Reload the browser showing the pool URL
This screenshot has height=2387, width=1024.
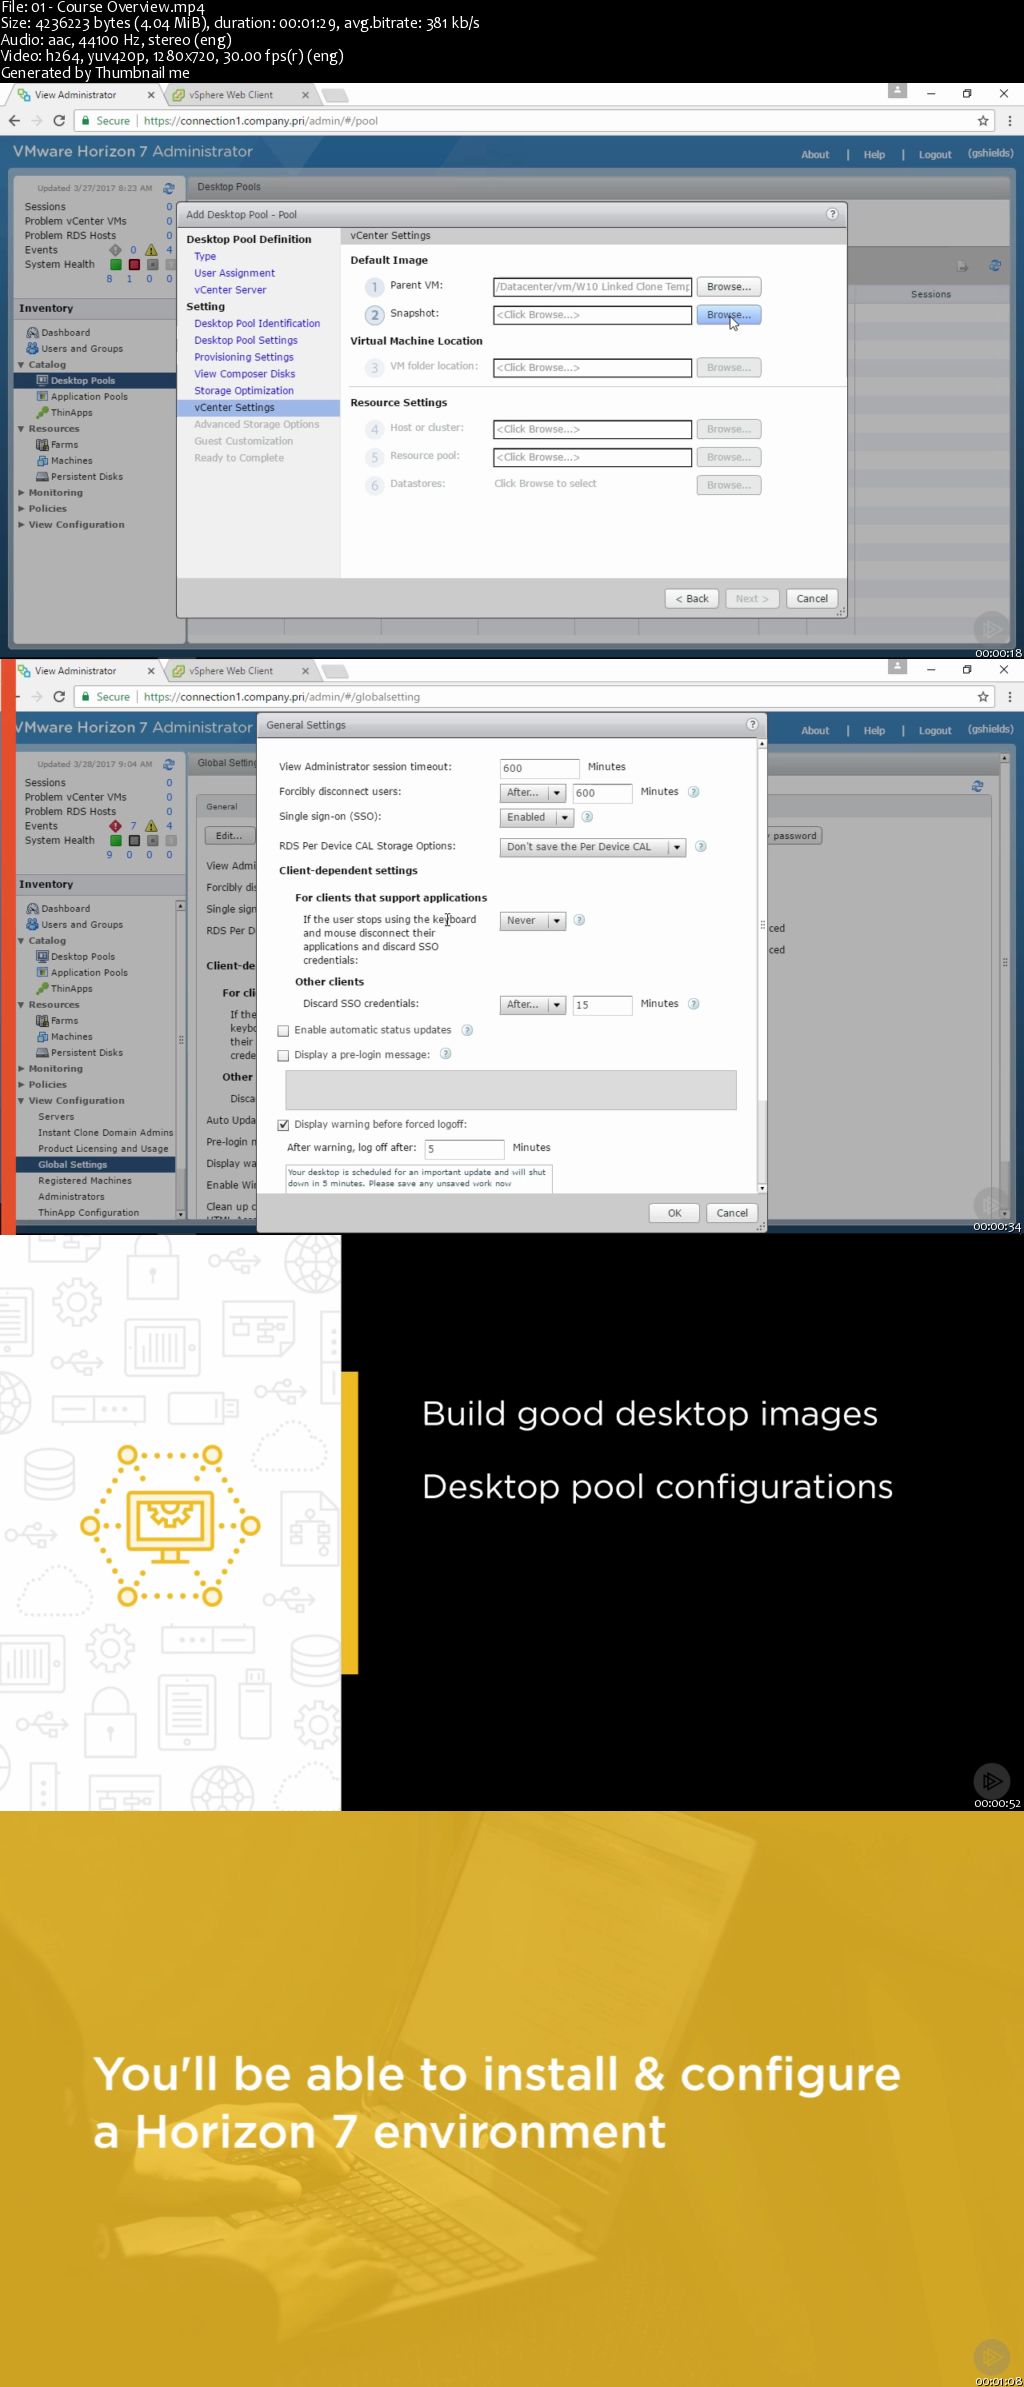pyautogui.click(x=59, y=120)
